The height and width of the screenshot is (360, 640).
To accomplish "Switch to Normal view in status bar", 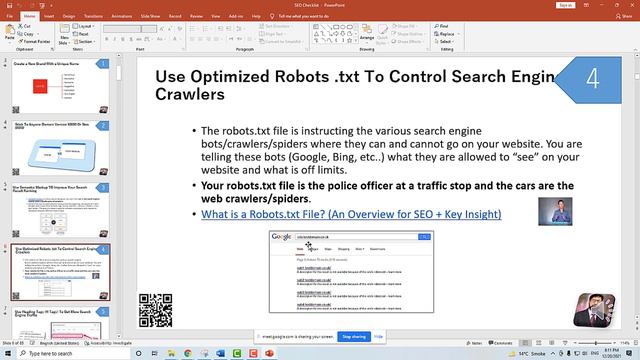I will 526,343.
